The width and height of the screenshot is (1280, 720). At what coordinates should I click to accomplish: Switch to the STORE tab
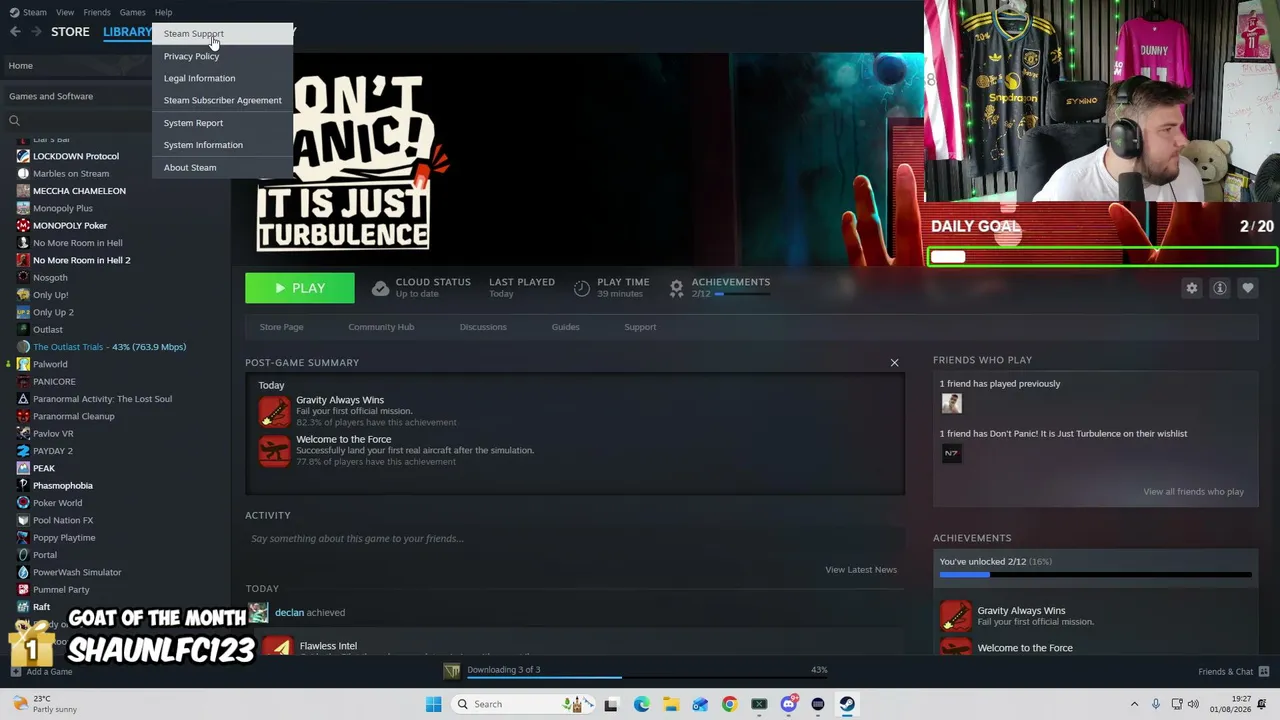(70, 32)
